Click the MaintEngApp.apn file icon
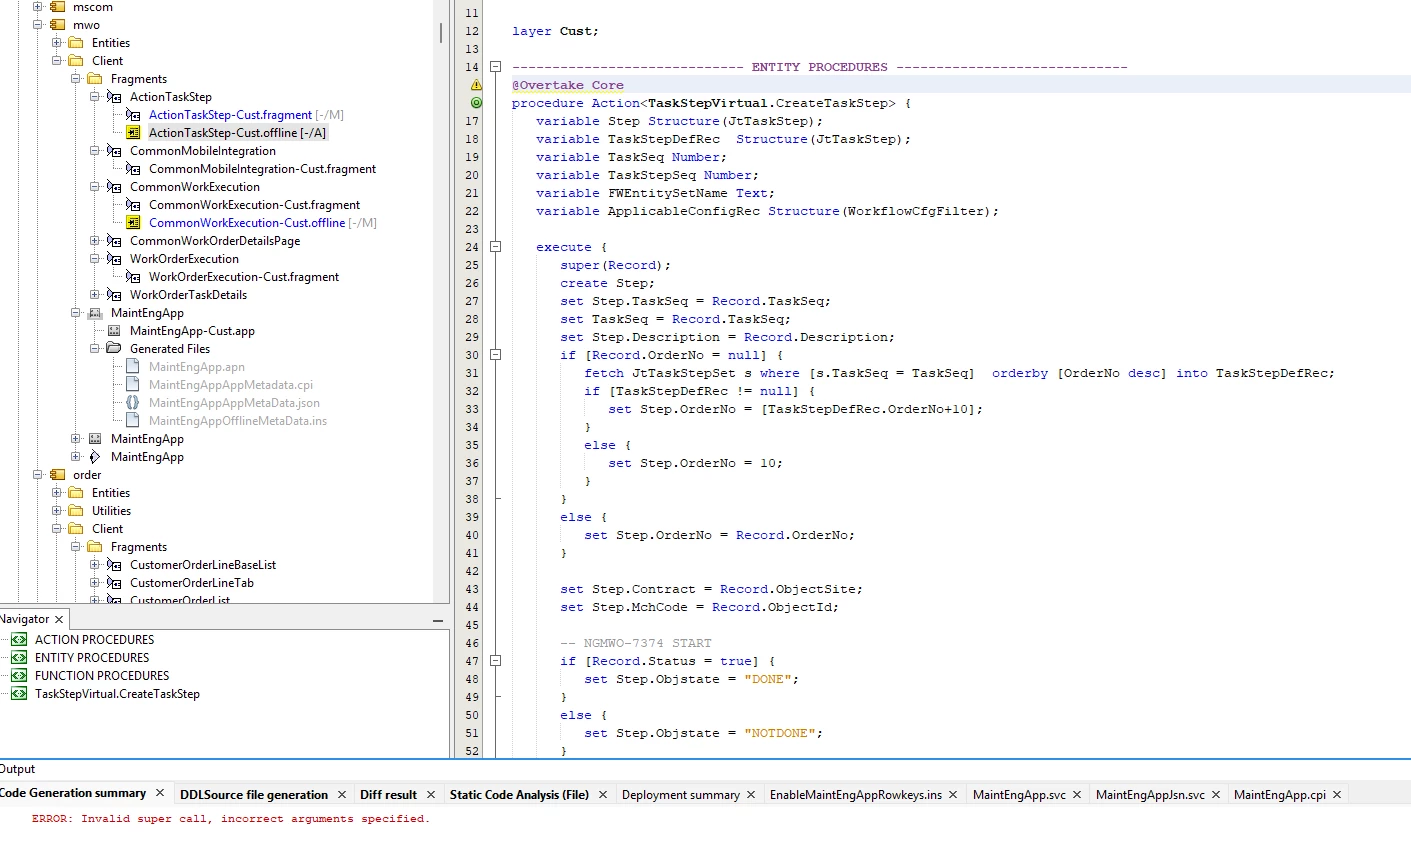The height and width of the screenshot is (867, 1411). pyautogui.click(x=132, y=367)
